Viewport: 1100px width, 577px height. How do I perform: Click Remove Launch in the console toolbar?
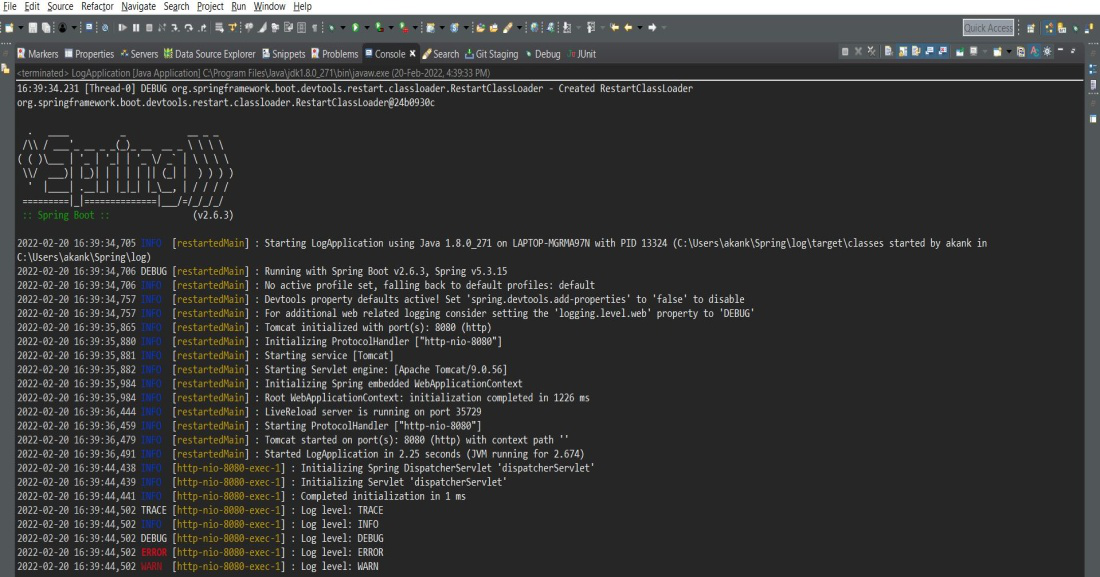[x=858, y=54]
